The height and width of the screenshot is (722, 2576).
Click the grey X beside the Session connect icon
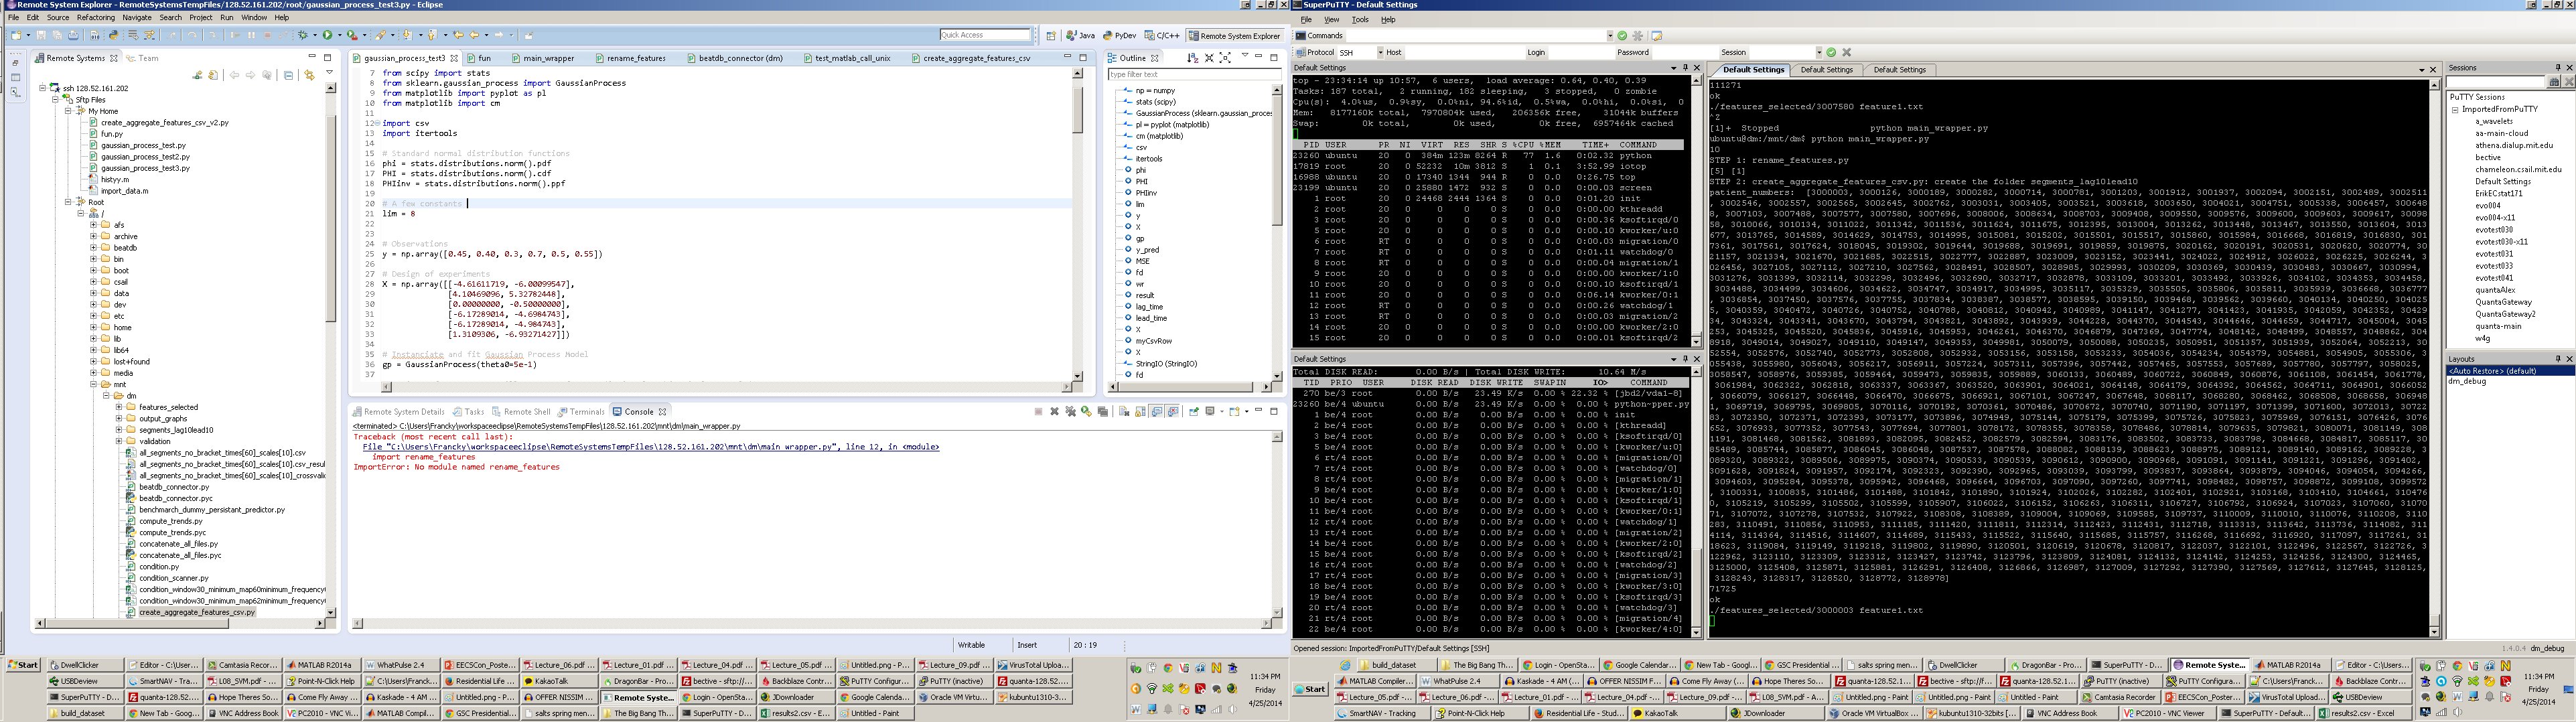coord(1847,52)
